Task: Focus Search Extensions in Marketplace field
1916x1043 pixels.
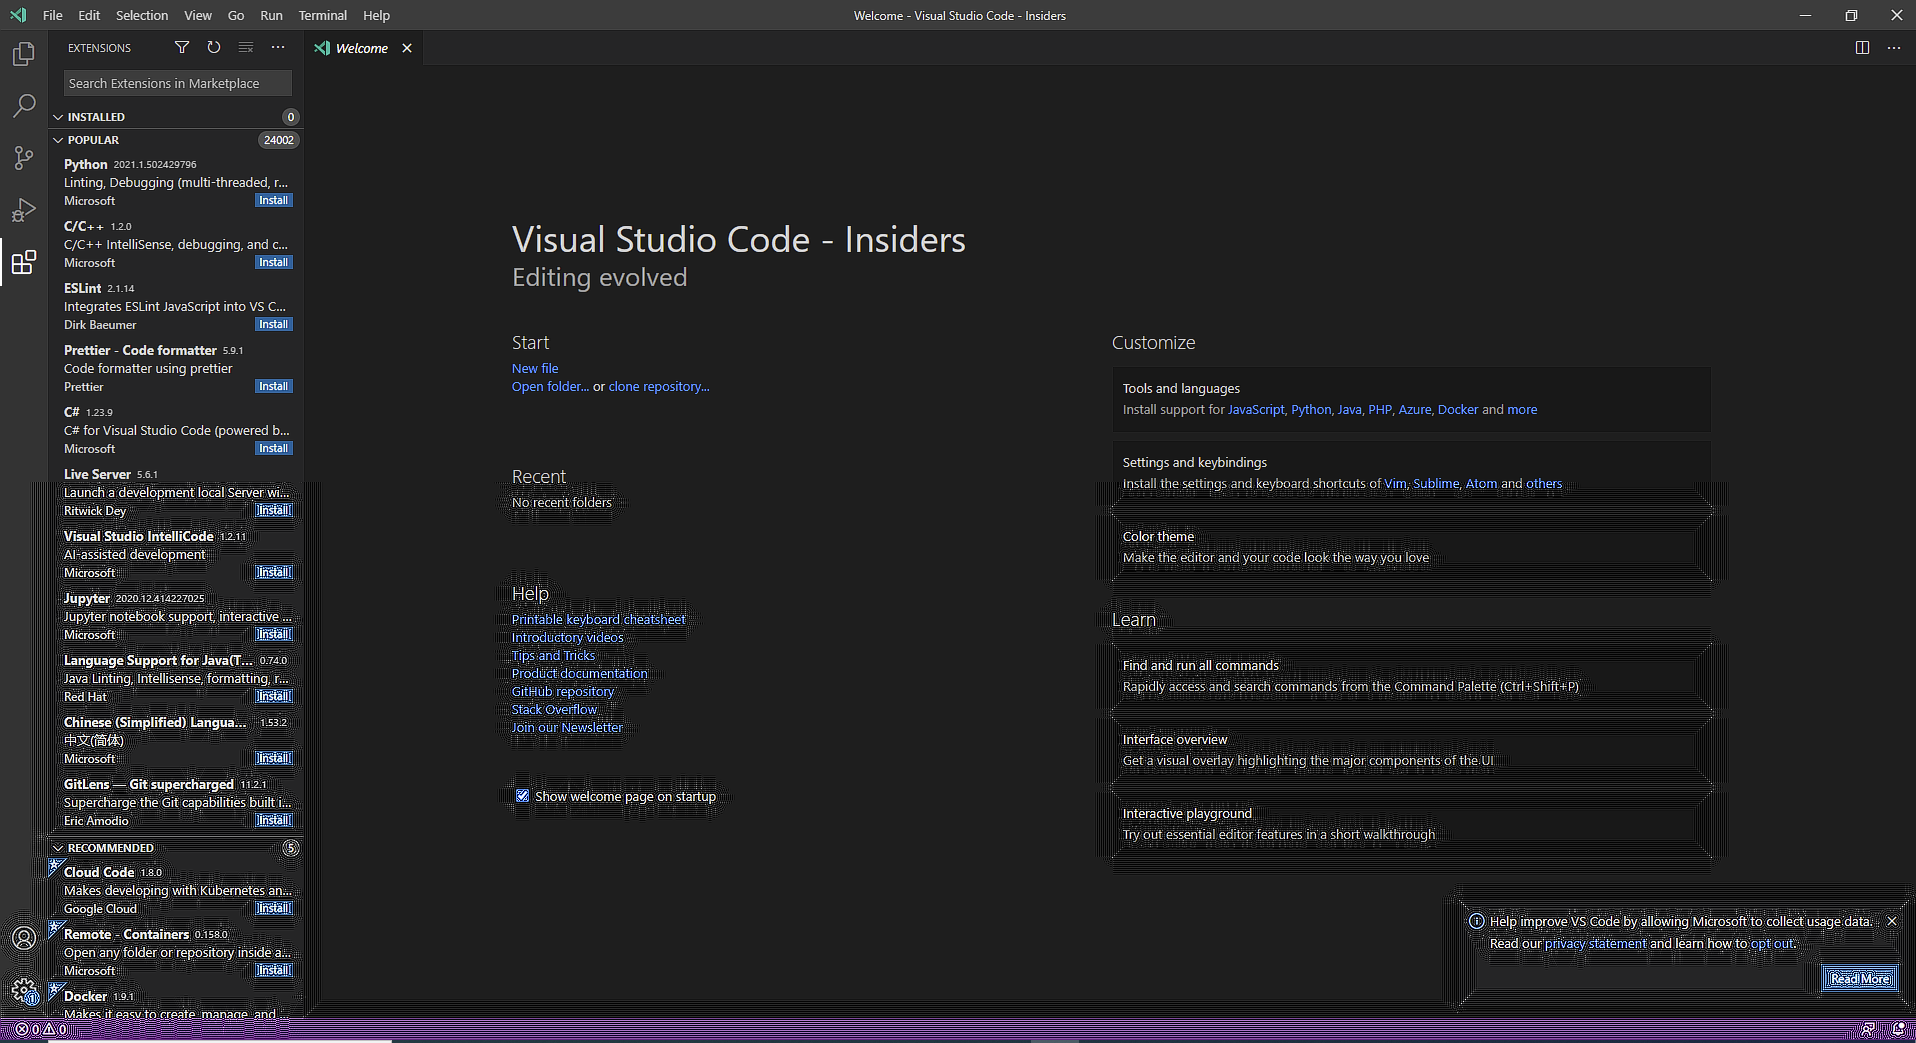Action: [177, 83]
